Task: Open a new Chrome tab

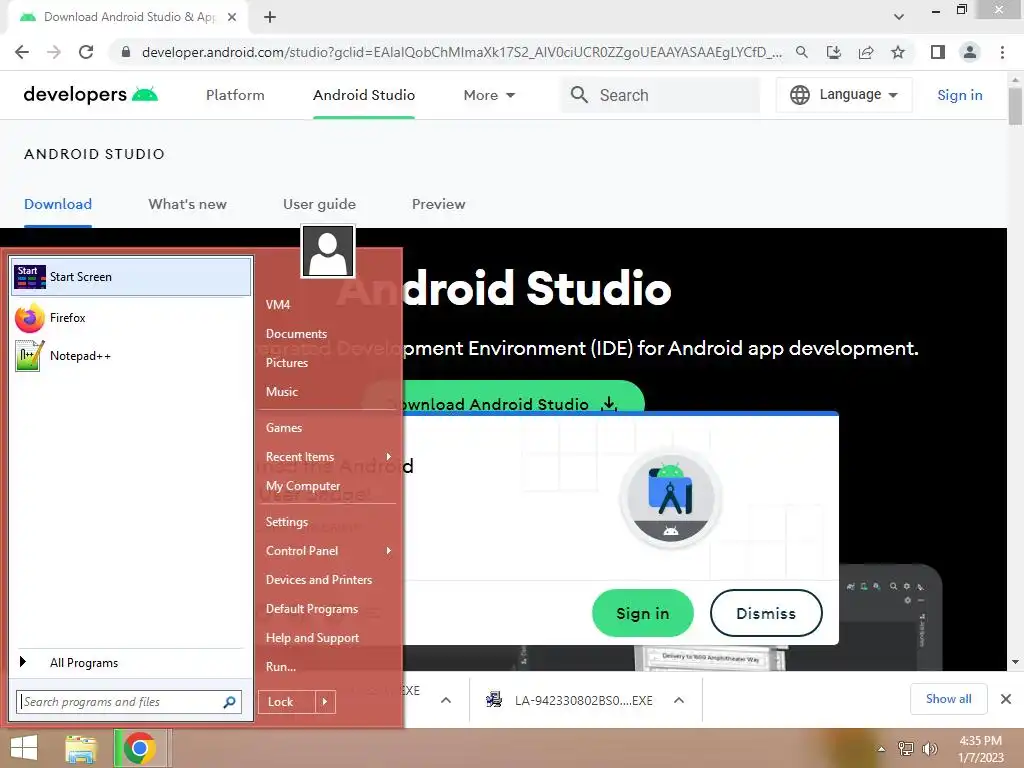Action: pos(270,17)
